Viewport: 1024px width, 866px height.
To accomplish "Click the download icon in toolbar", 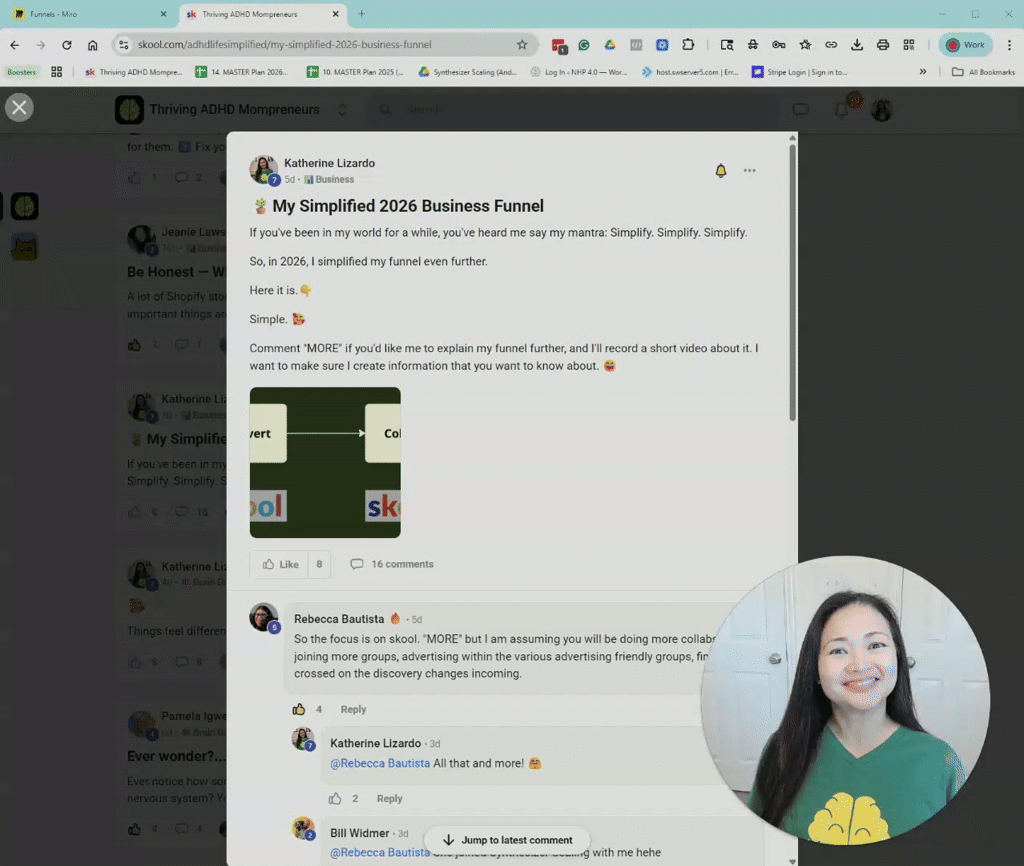I will point(857,44).
